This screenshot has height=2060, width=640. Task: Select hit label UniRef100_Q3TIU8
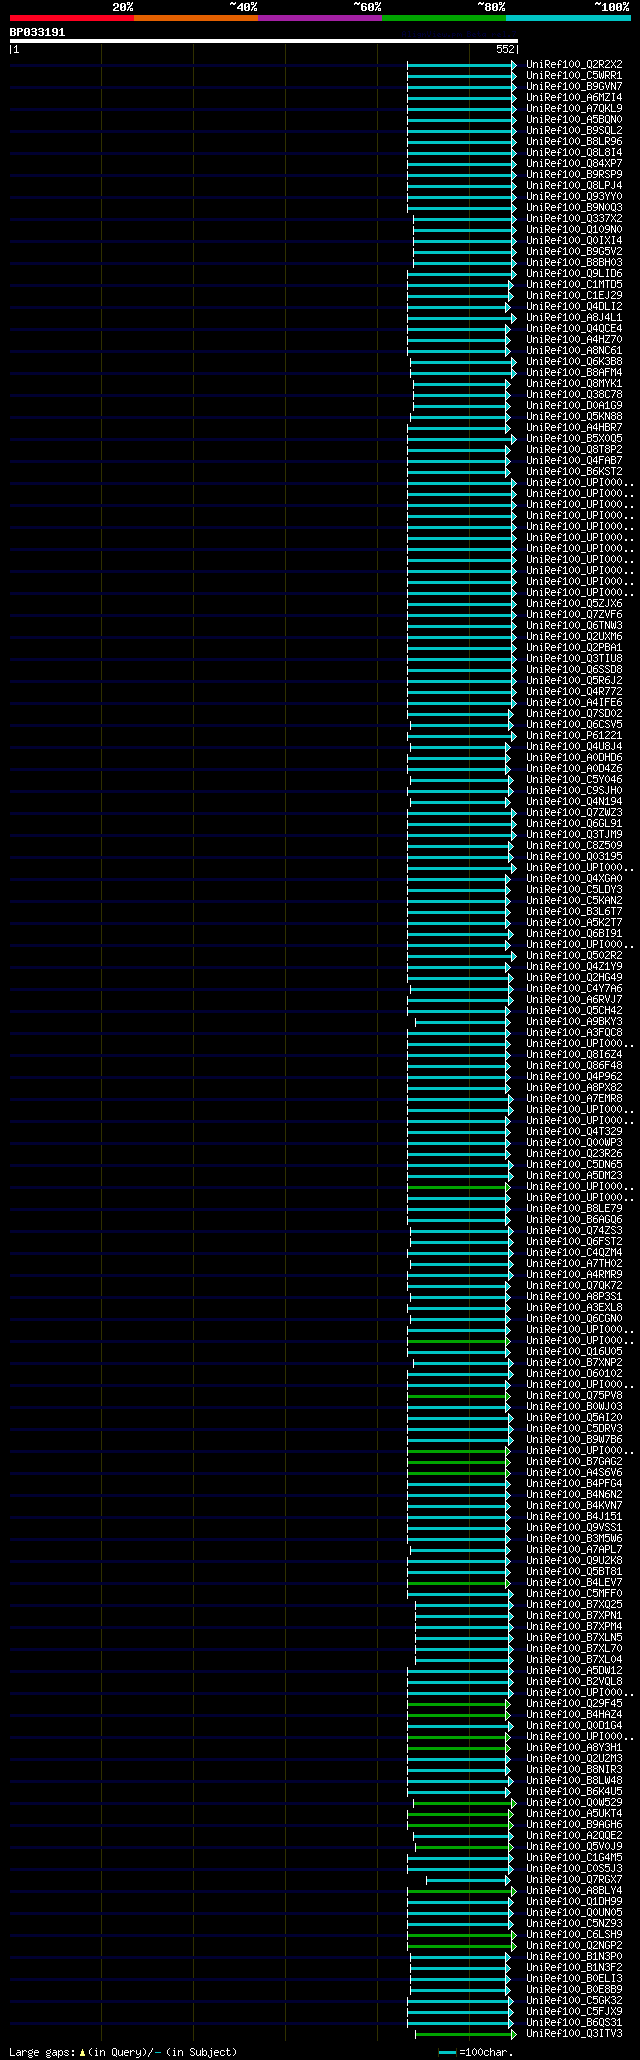click(574, 658)
